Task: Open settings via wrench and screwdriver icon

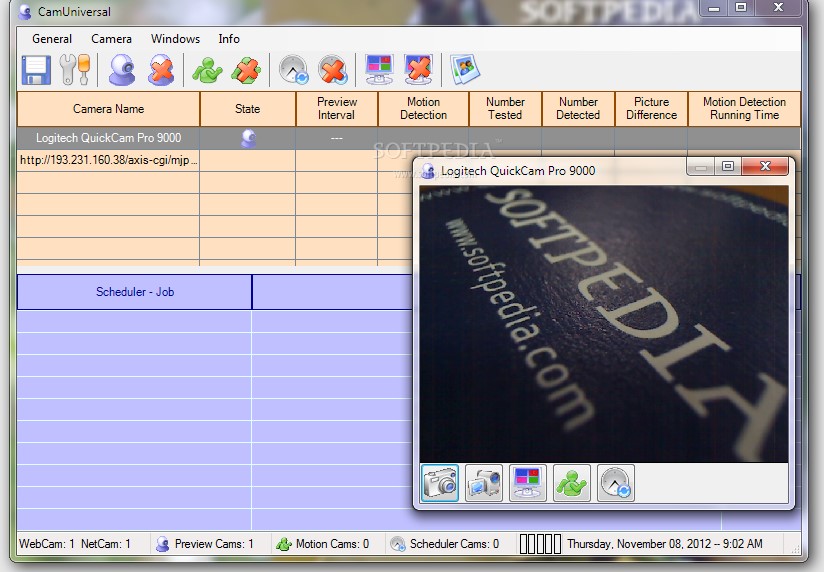Action: click(x=75, y=70)
